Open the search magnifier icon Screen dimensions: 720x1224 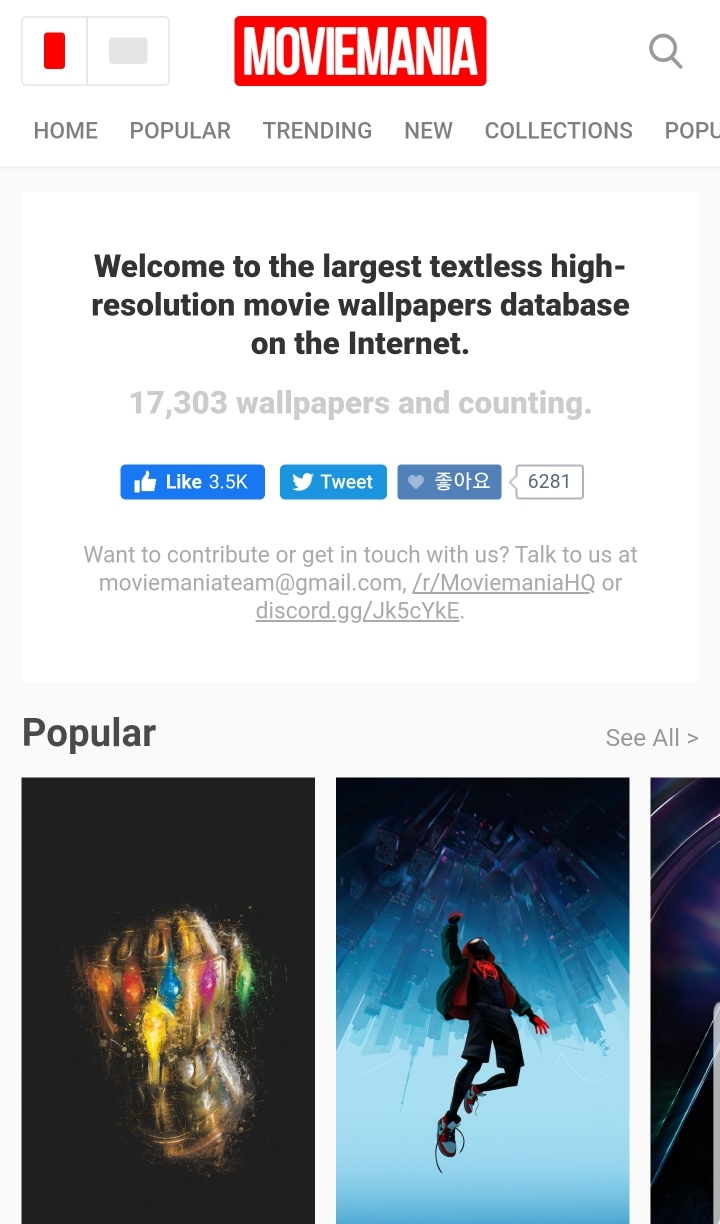(665, 51)
